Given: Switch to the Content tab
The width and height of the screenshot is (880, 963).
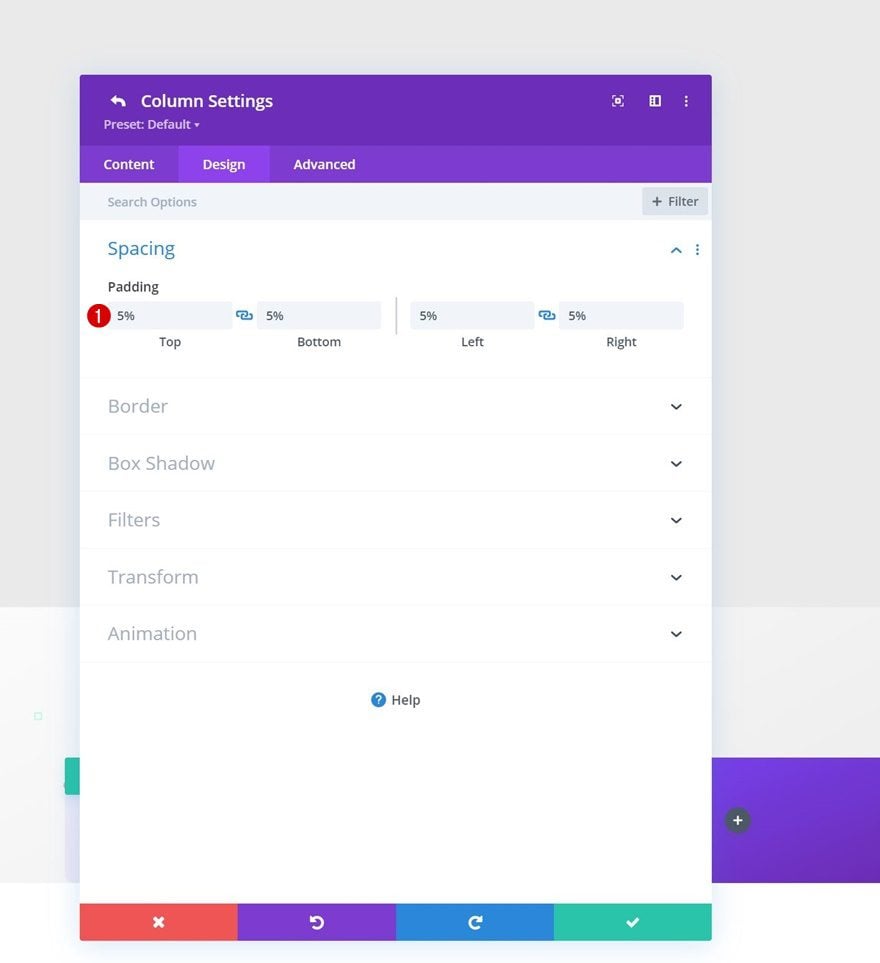Looking at the screenshot, I should pyautogui.click(x=129, y=164).
